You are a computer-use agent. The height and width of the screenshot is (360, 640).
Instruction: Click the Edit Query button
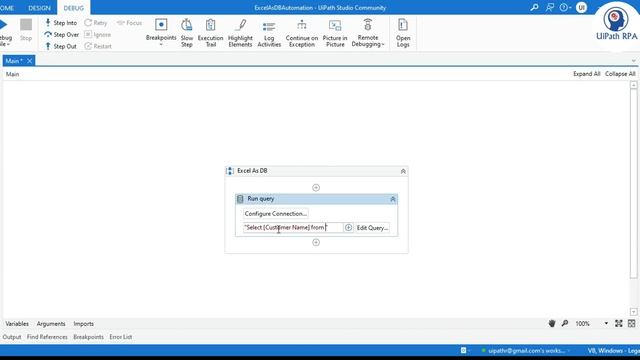coord(372,228)
